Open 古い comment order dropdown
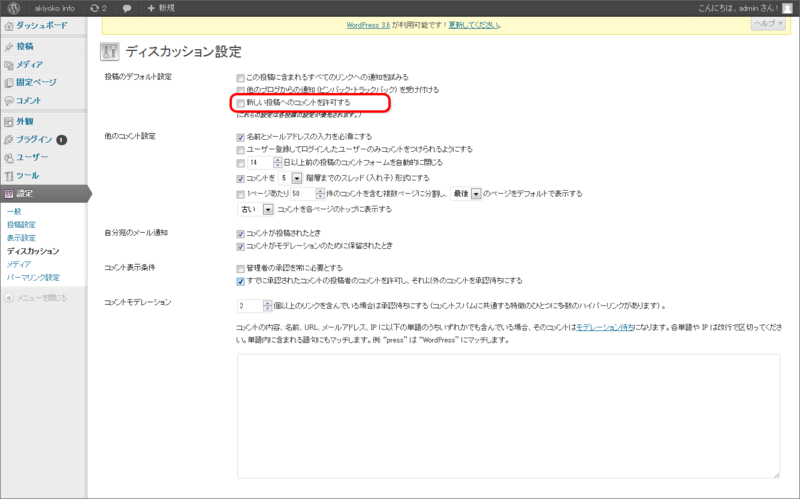 pyautogui.click(x=256, y=209)
